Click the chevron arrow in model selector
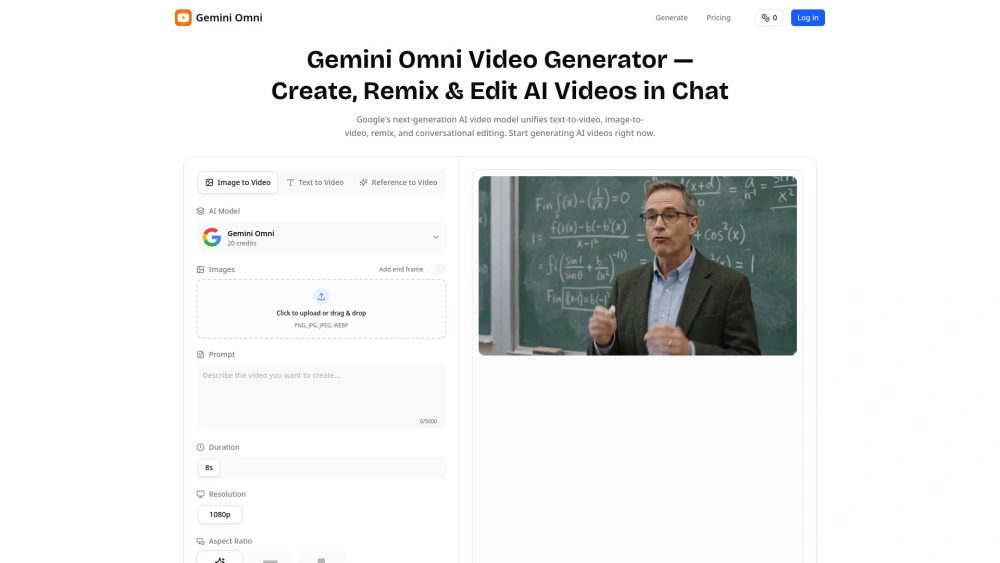 tap(436, 237)
